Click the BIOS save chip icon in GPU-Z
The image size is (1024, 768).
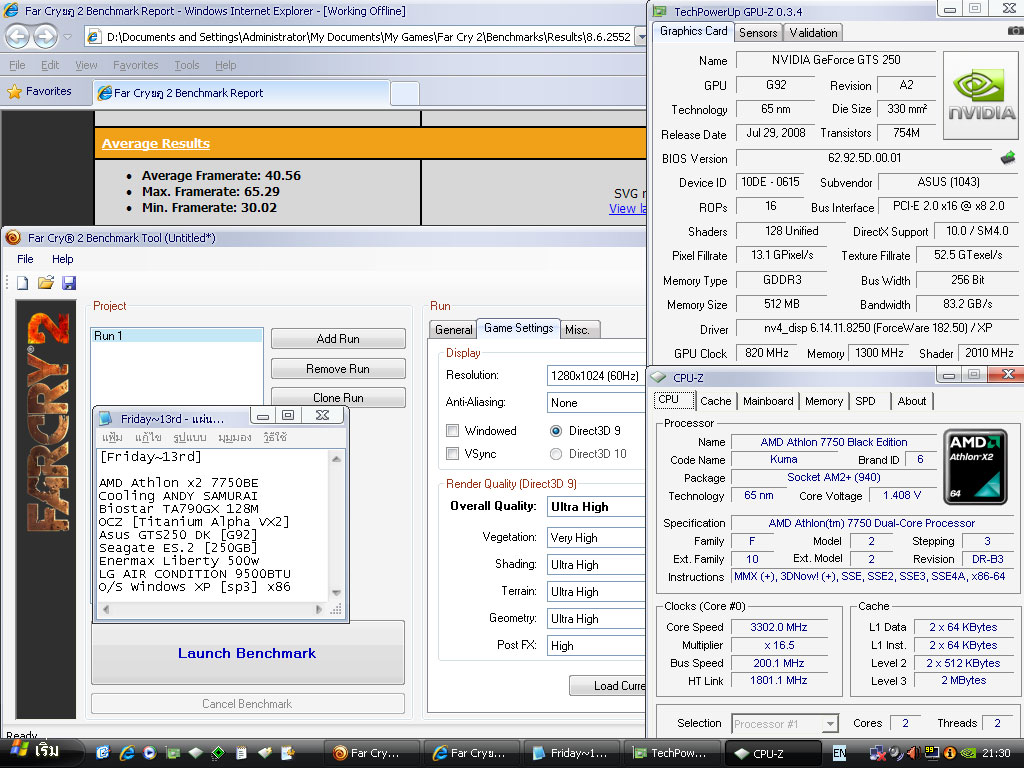click(1008, 157)
